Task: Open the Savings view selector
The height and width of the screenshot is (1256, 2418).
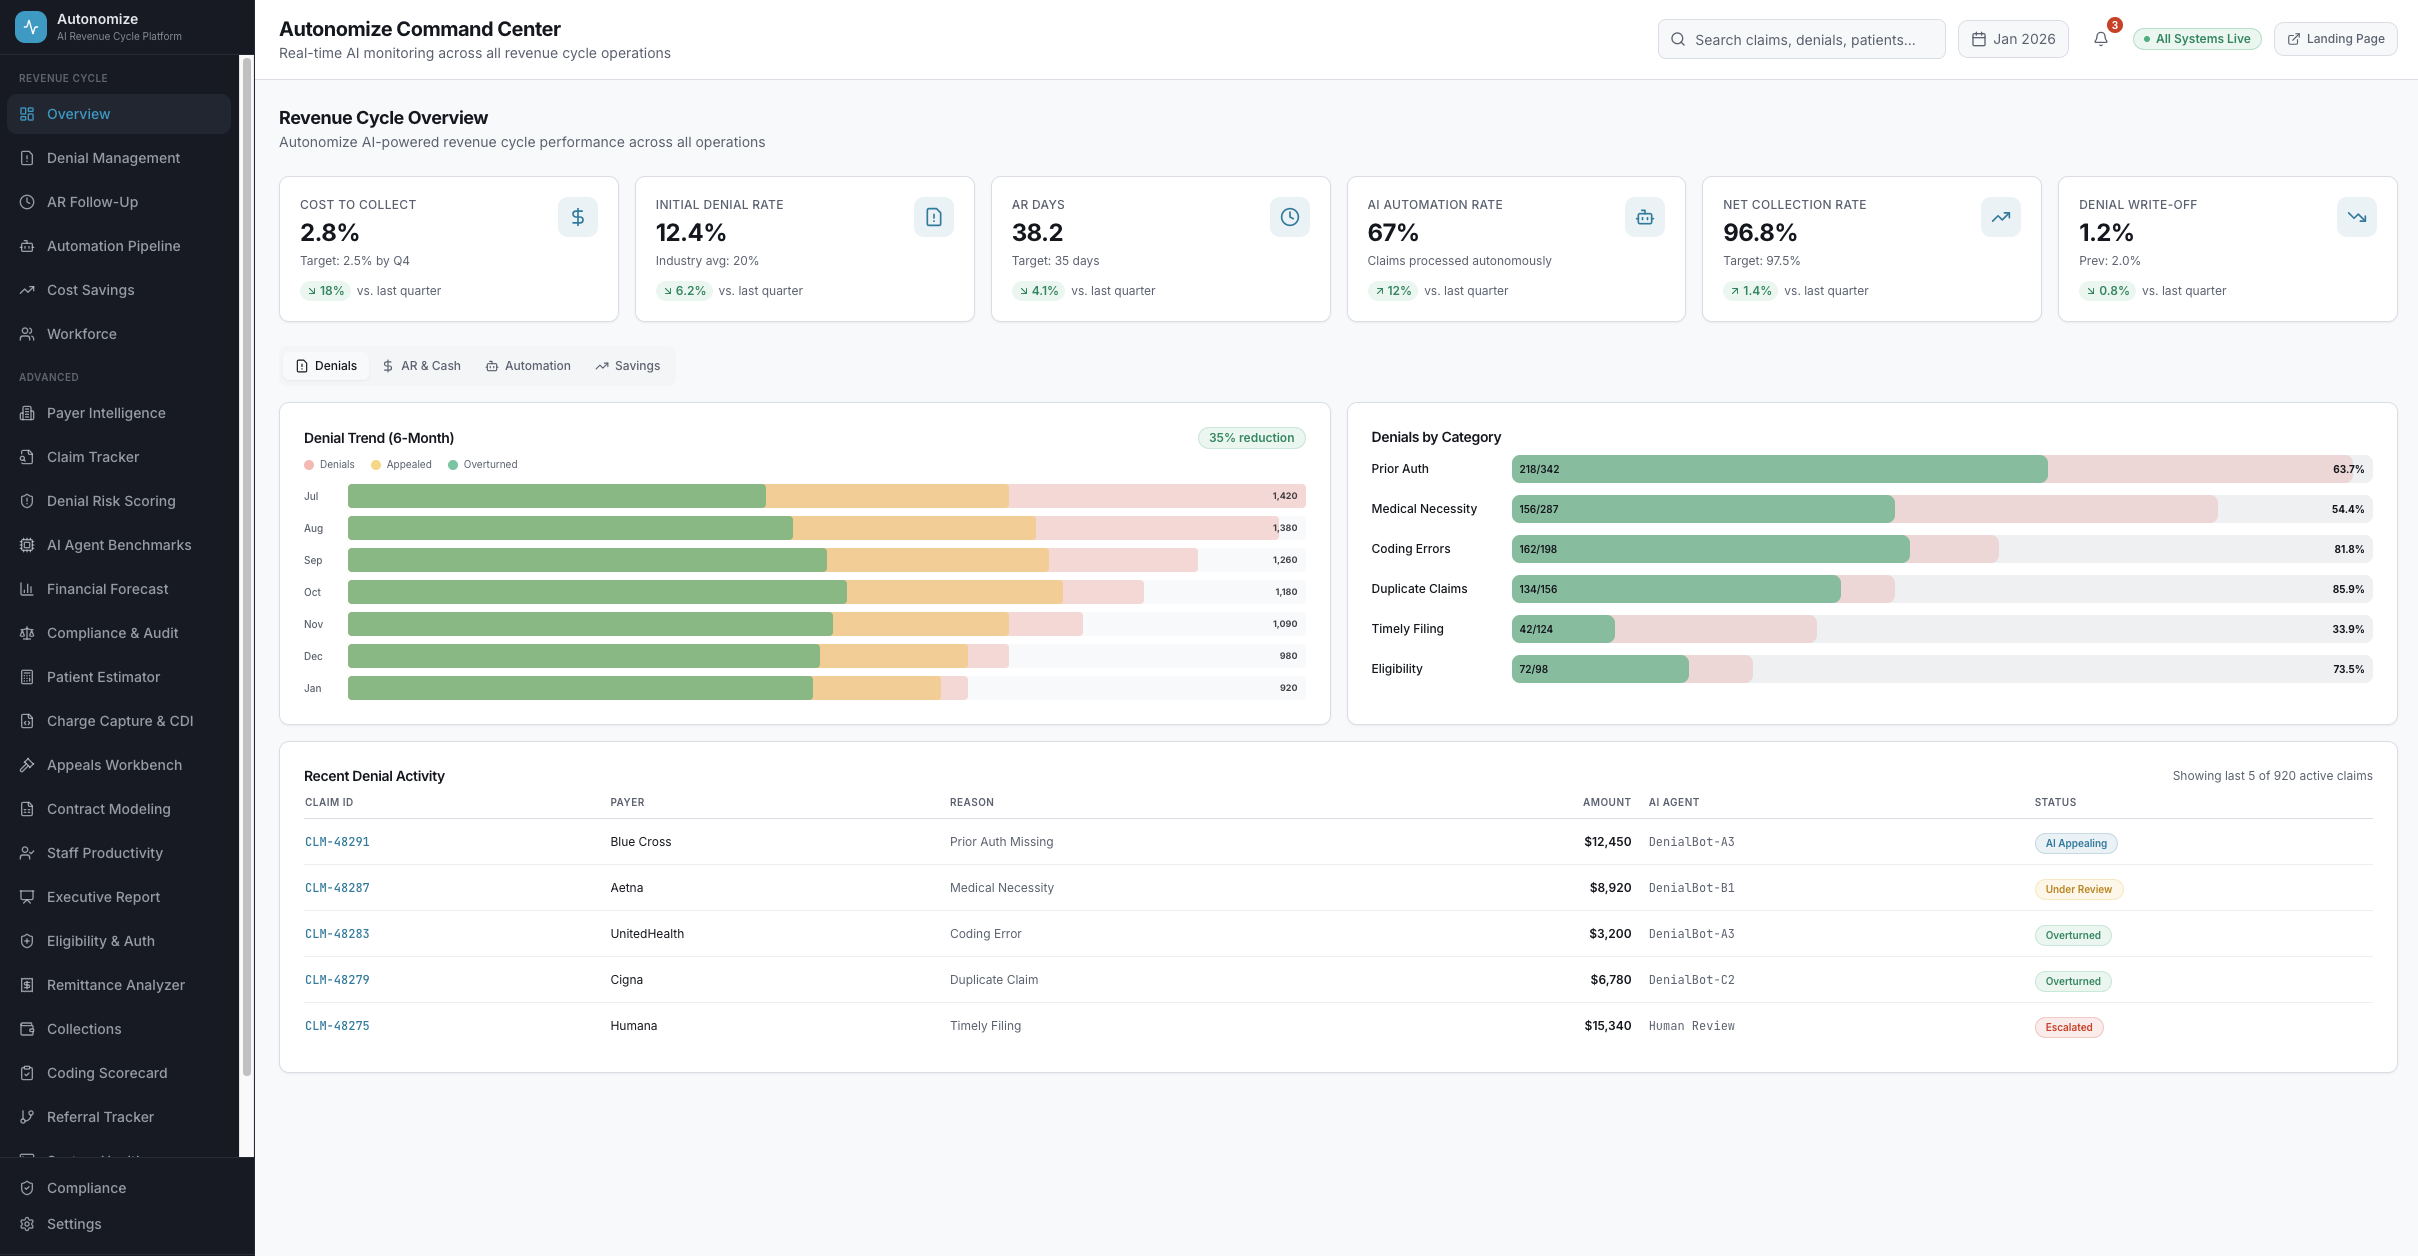Action: point(627,365)
